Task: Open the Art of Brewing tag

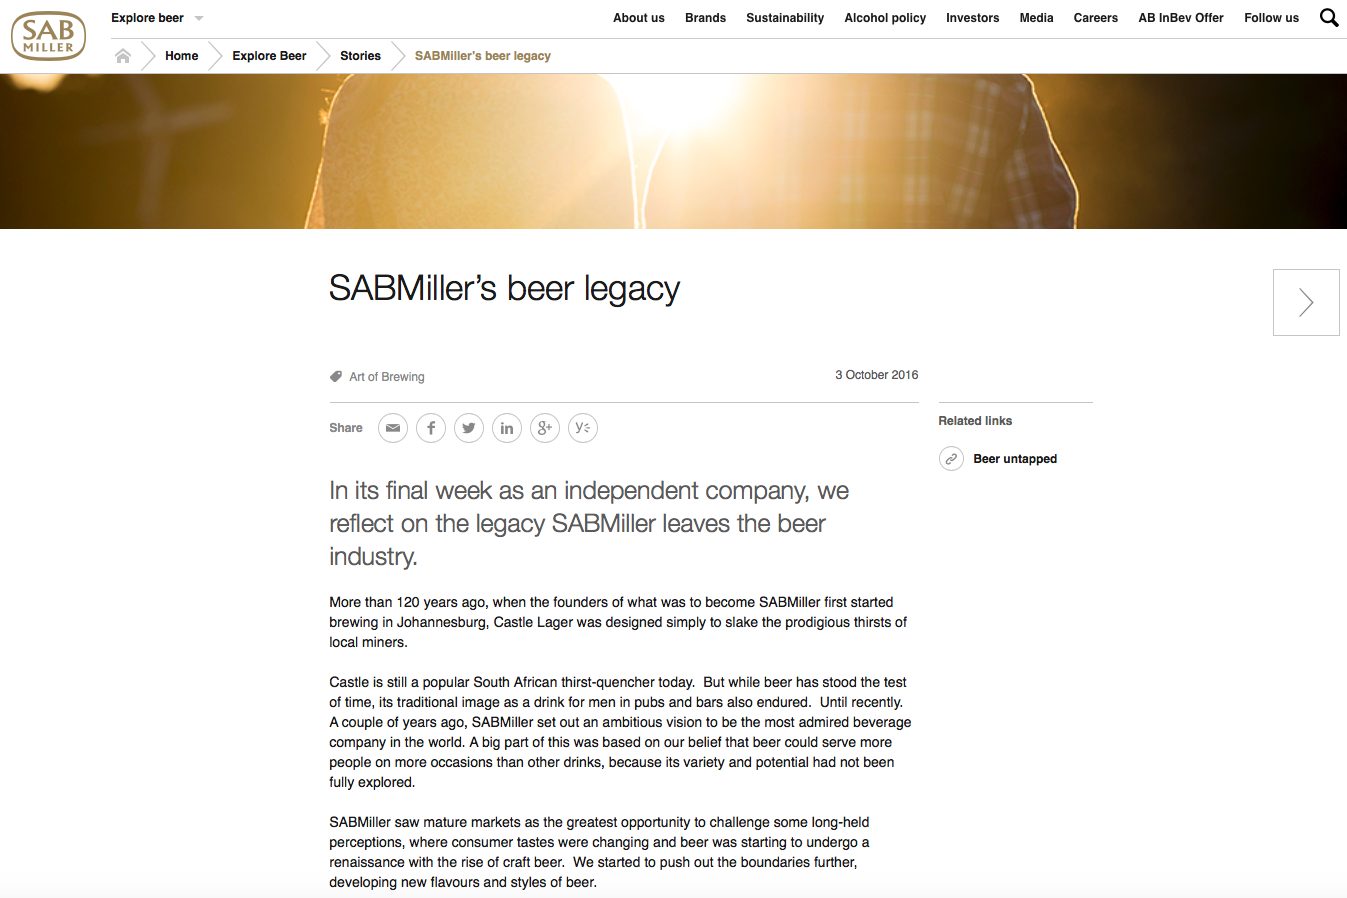Action: [387, 377]
